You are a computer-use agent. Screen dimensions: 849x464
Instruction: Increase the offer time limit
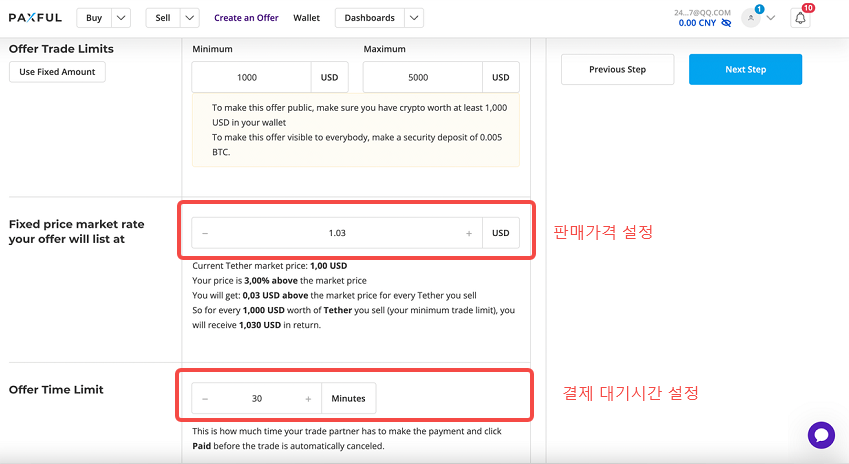click(308, 399)
